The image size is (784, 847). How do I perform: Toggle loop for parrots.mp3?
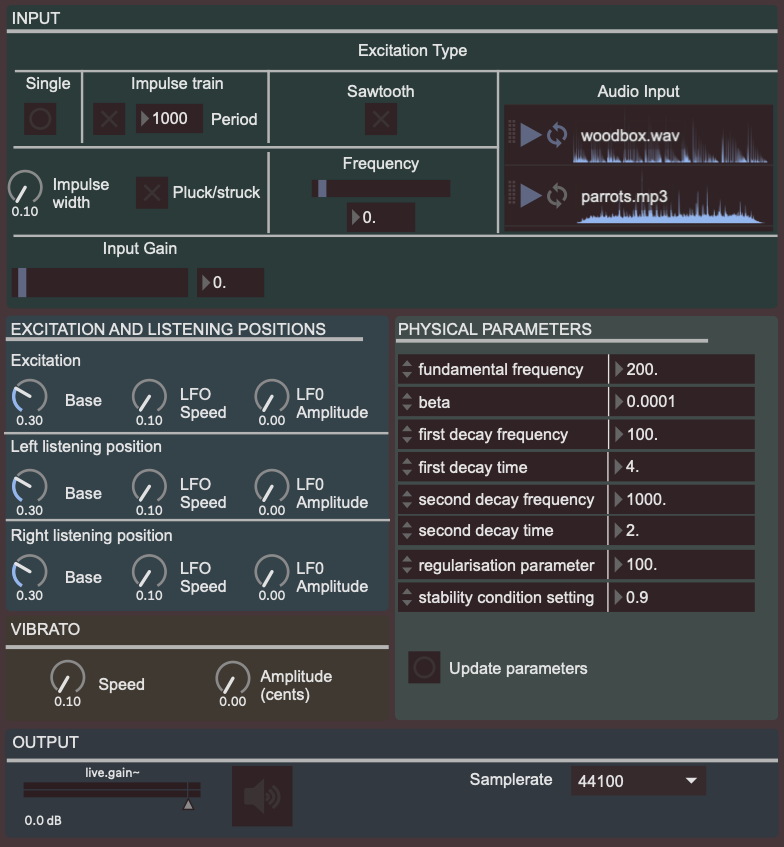coord(557,196)
